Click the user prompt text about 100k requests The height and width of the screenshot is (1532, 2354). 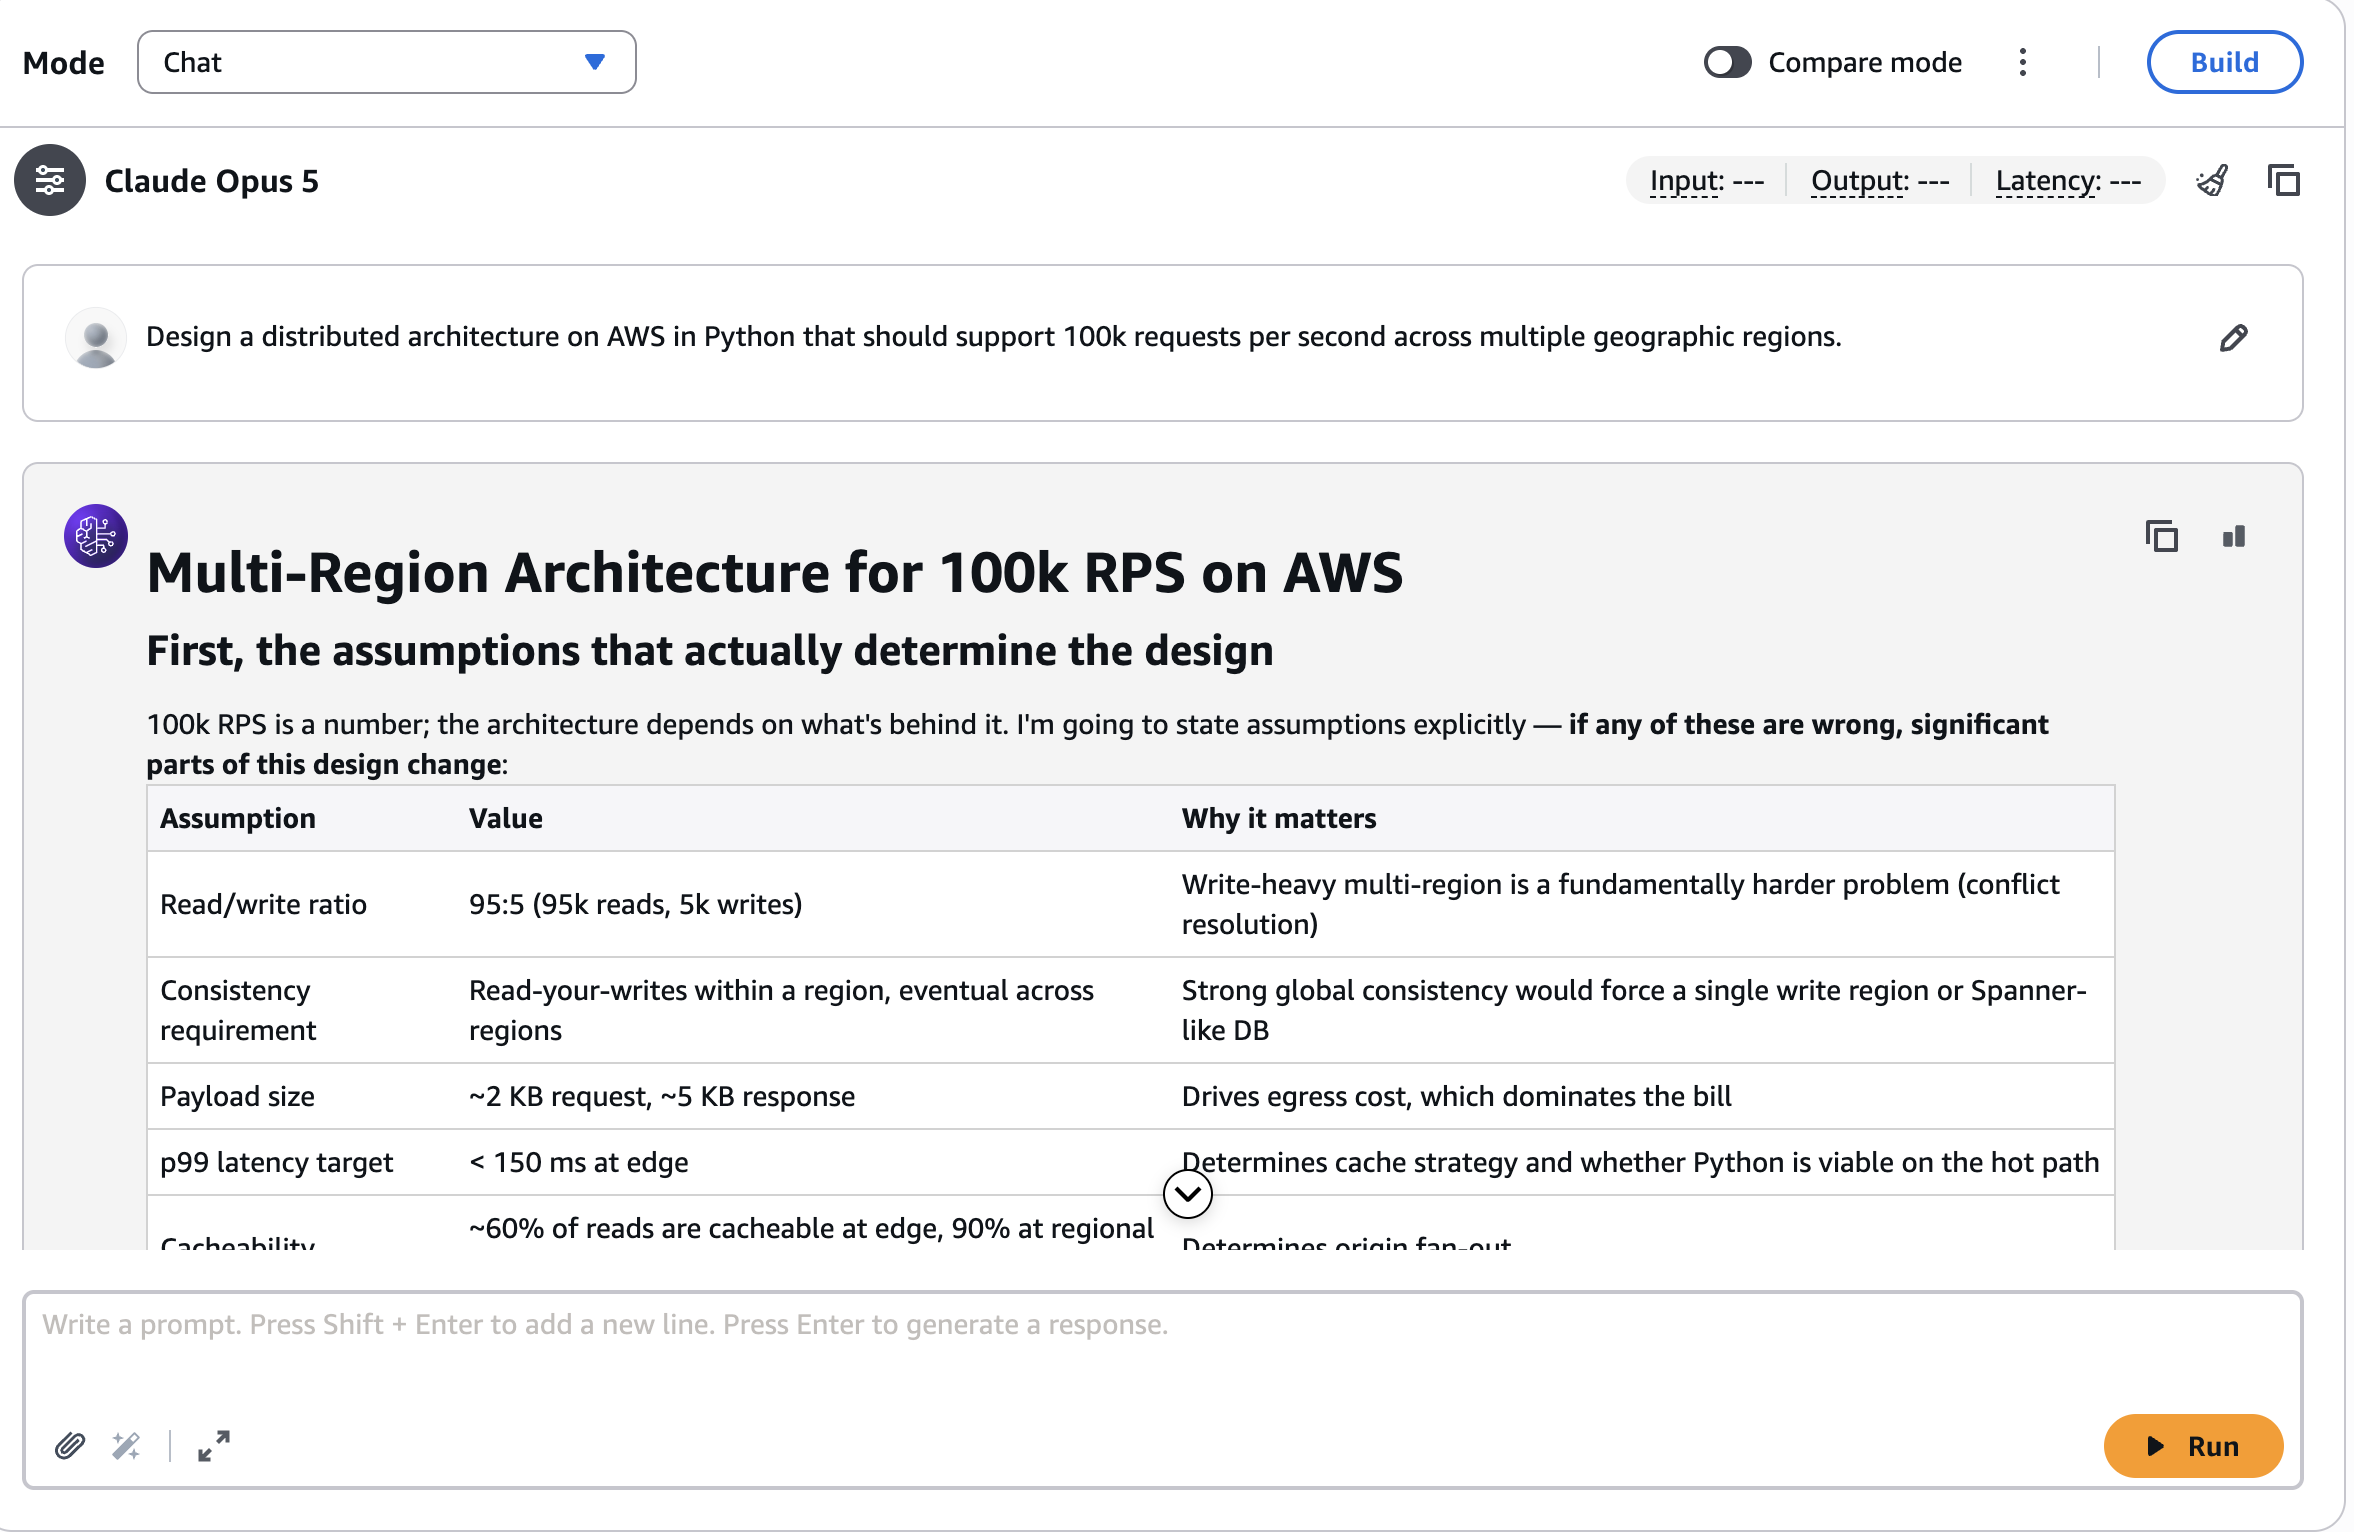coord(994,337)
